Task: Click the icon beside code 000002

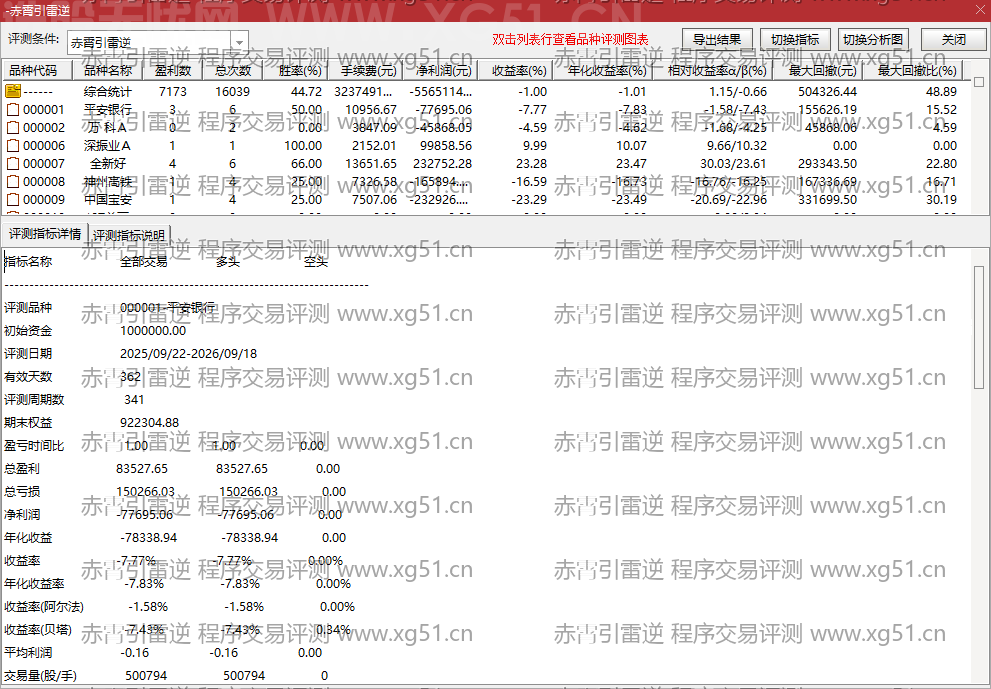Action: [13, 128]
